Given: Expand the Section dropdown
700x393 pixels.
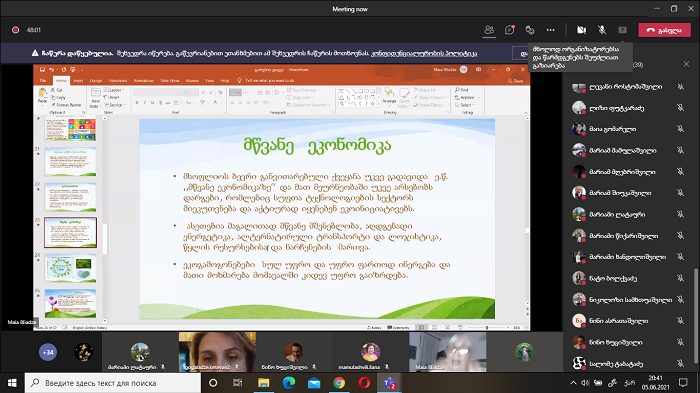Looking at the screenshot, I should tap(114, 105).
